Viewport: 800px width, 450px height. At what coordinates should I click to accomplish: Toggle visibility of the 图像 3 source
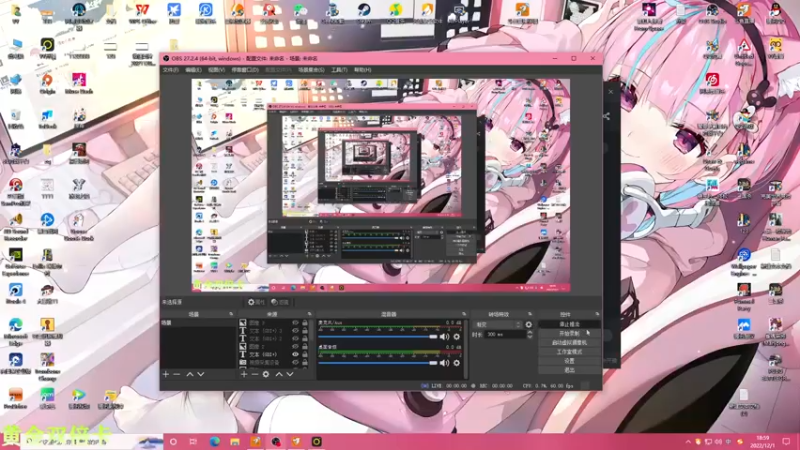point(295,323)
